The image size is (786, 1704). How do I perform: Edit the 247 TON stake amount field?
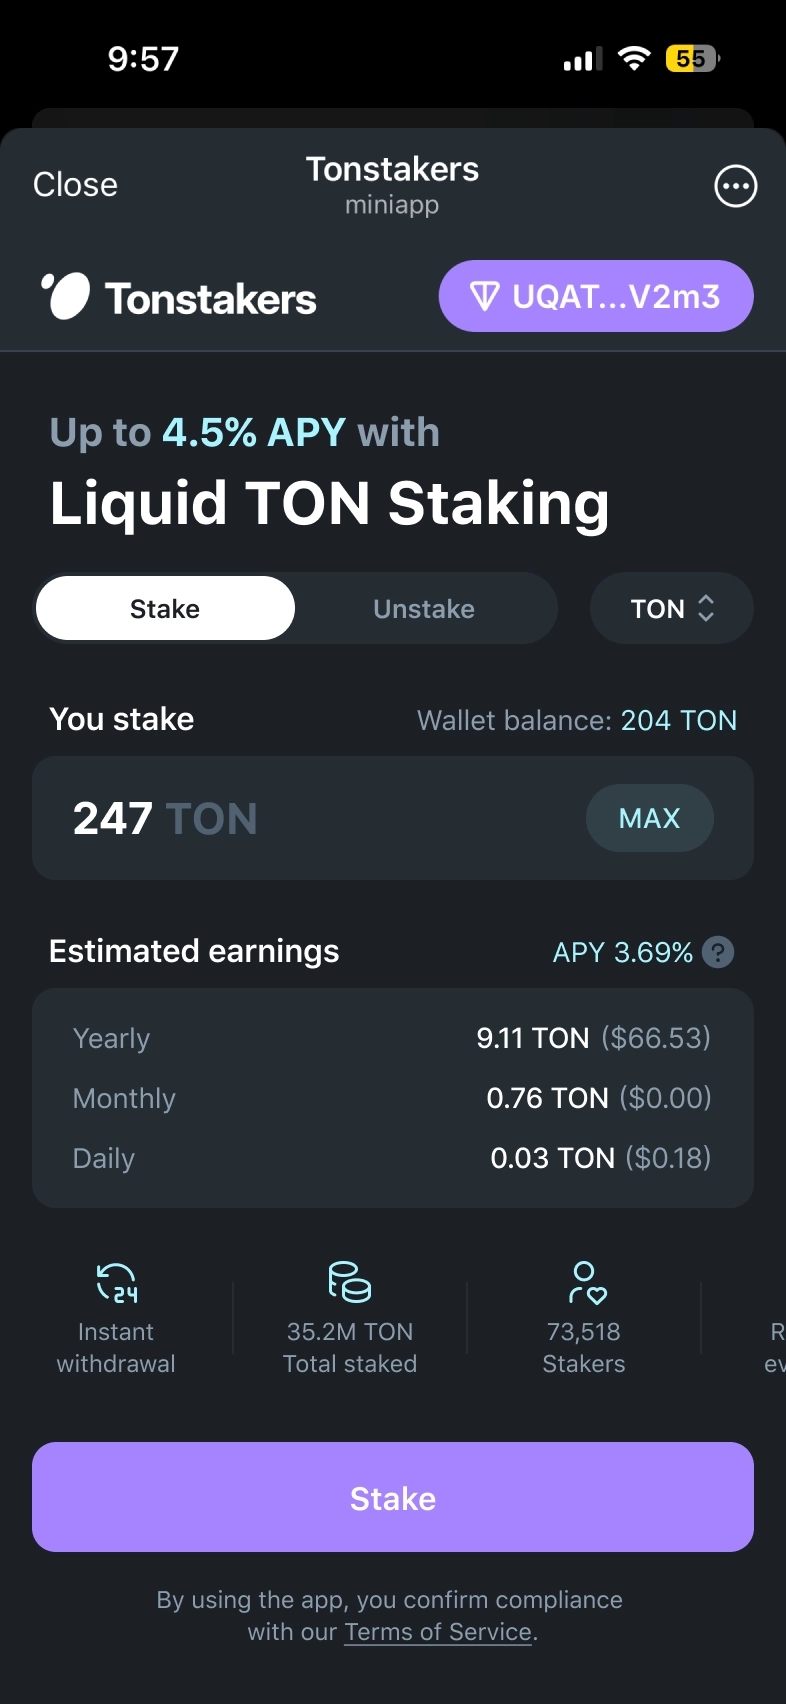click(x=300, y=818)
